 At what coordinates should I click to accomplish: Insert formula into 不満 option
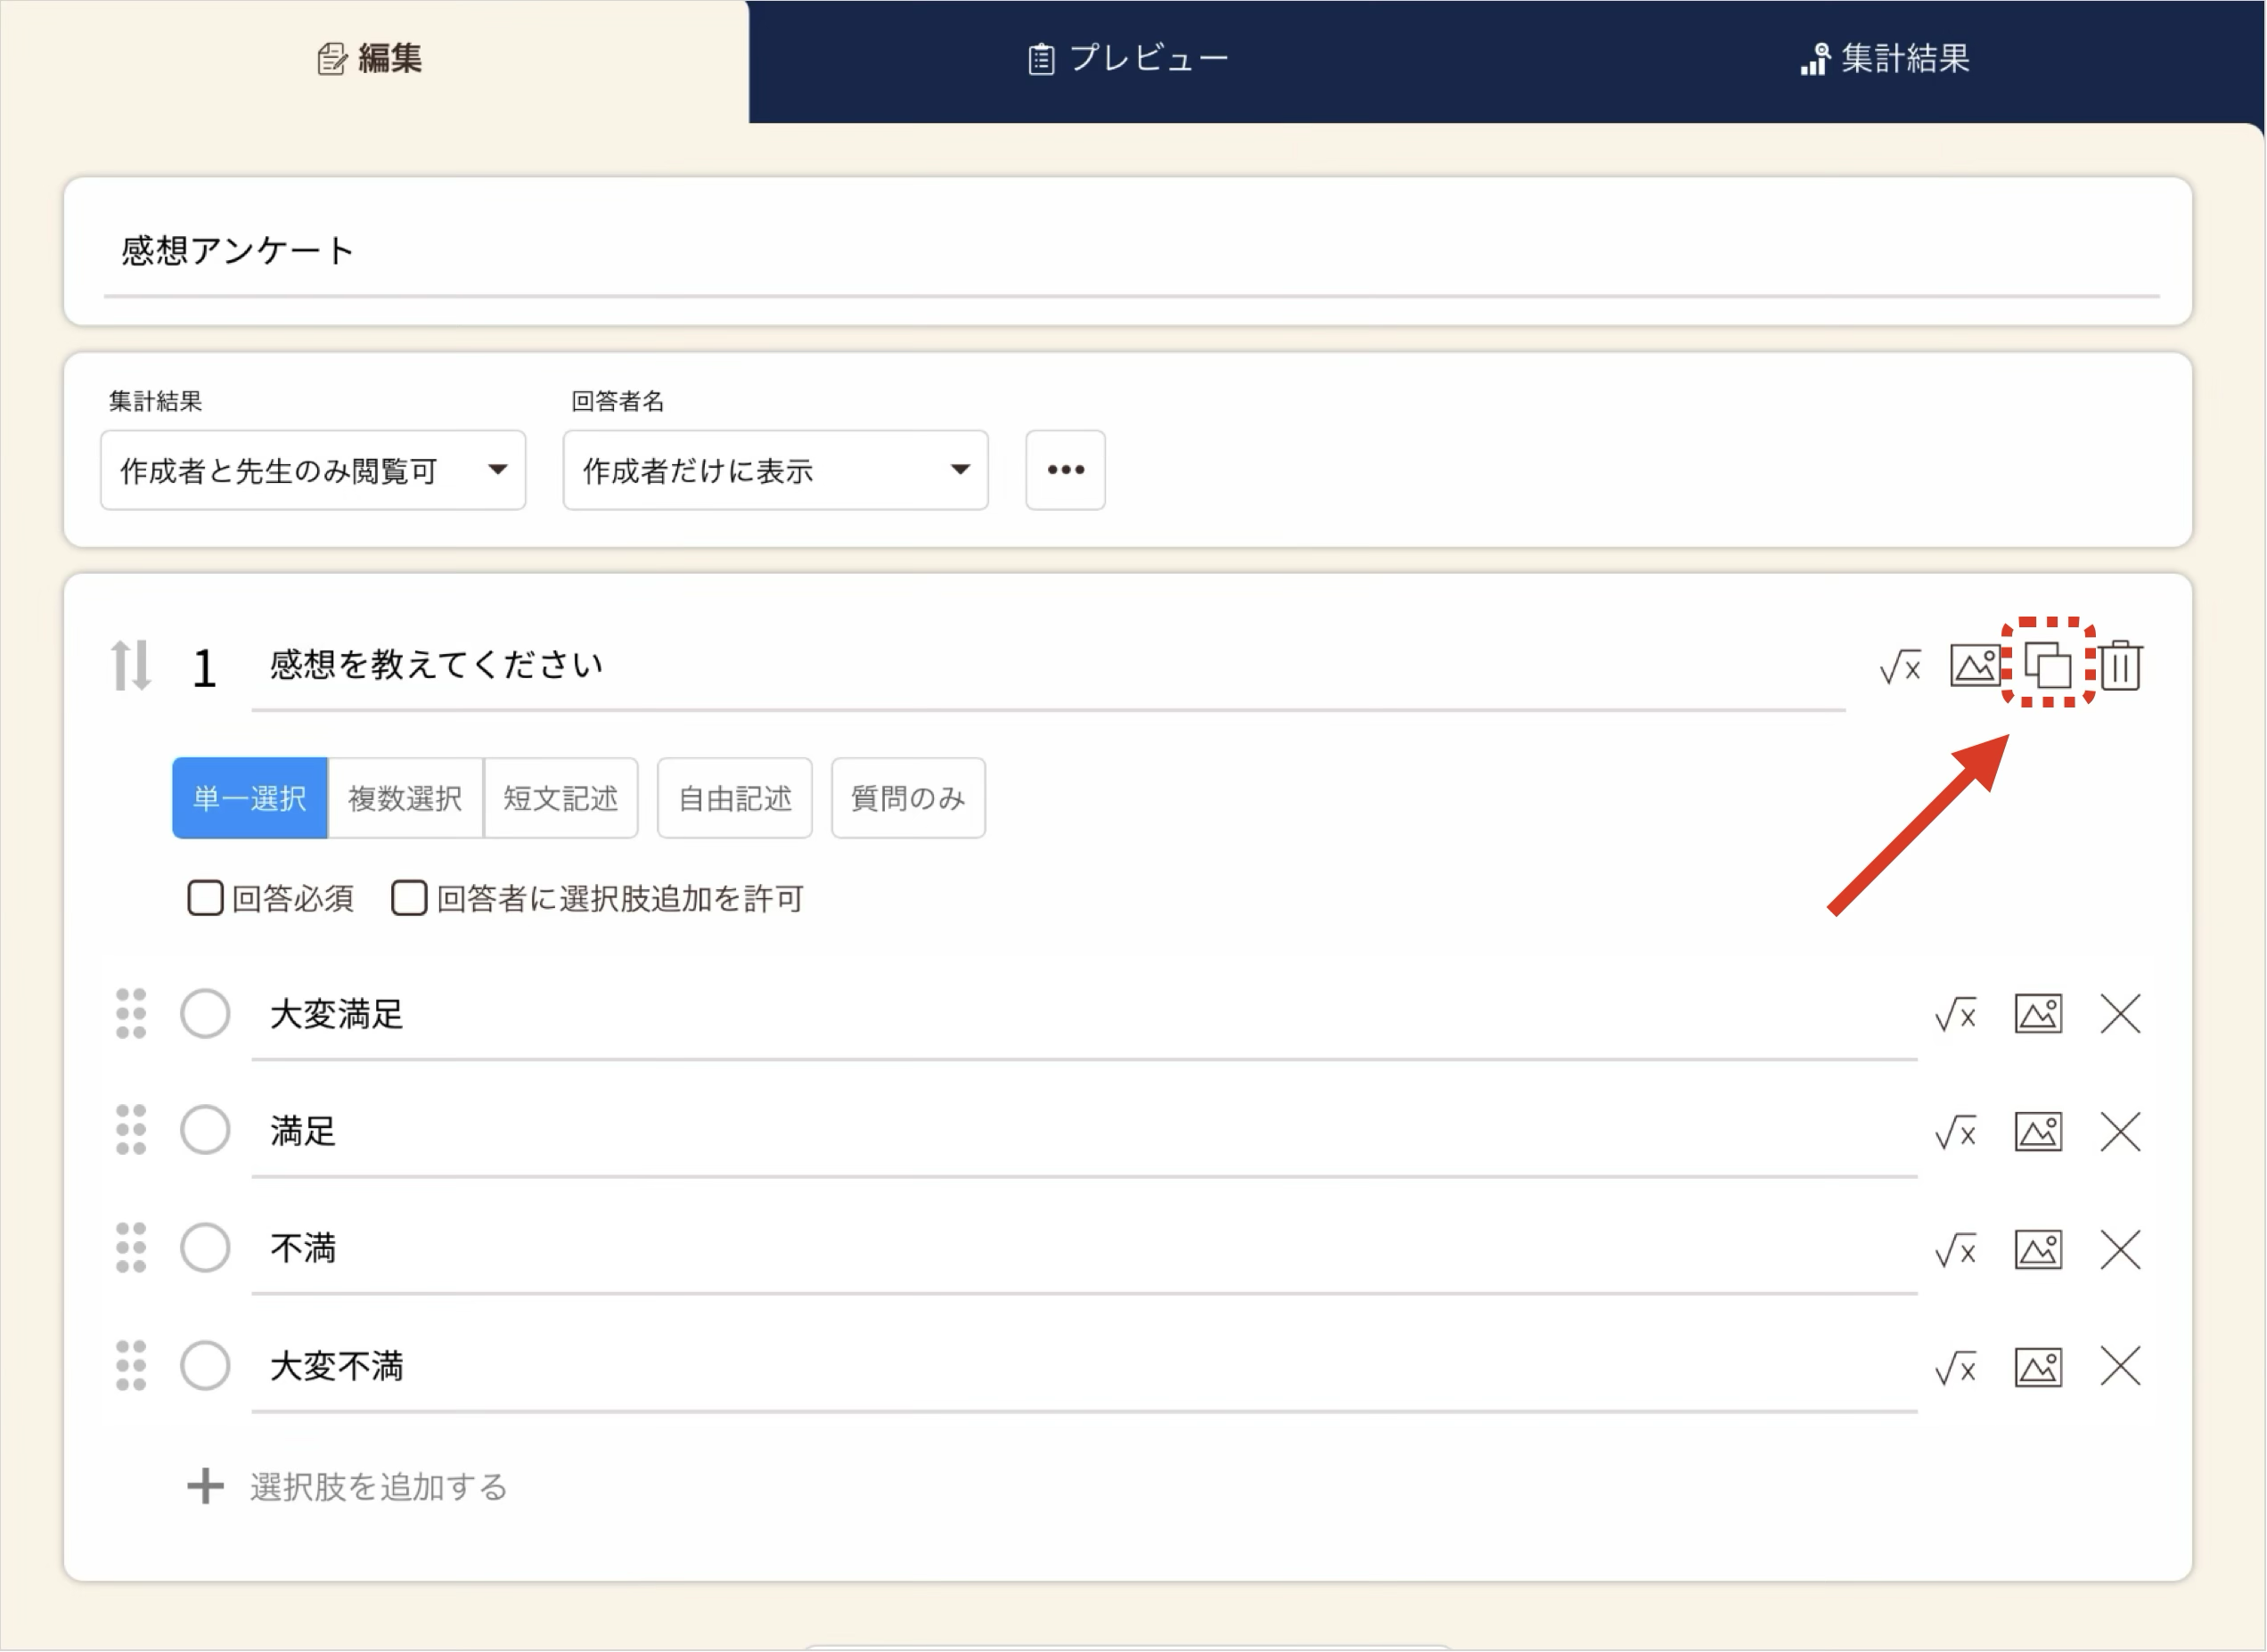click(1956, 1250)
